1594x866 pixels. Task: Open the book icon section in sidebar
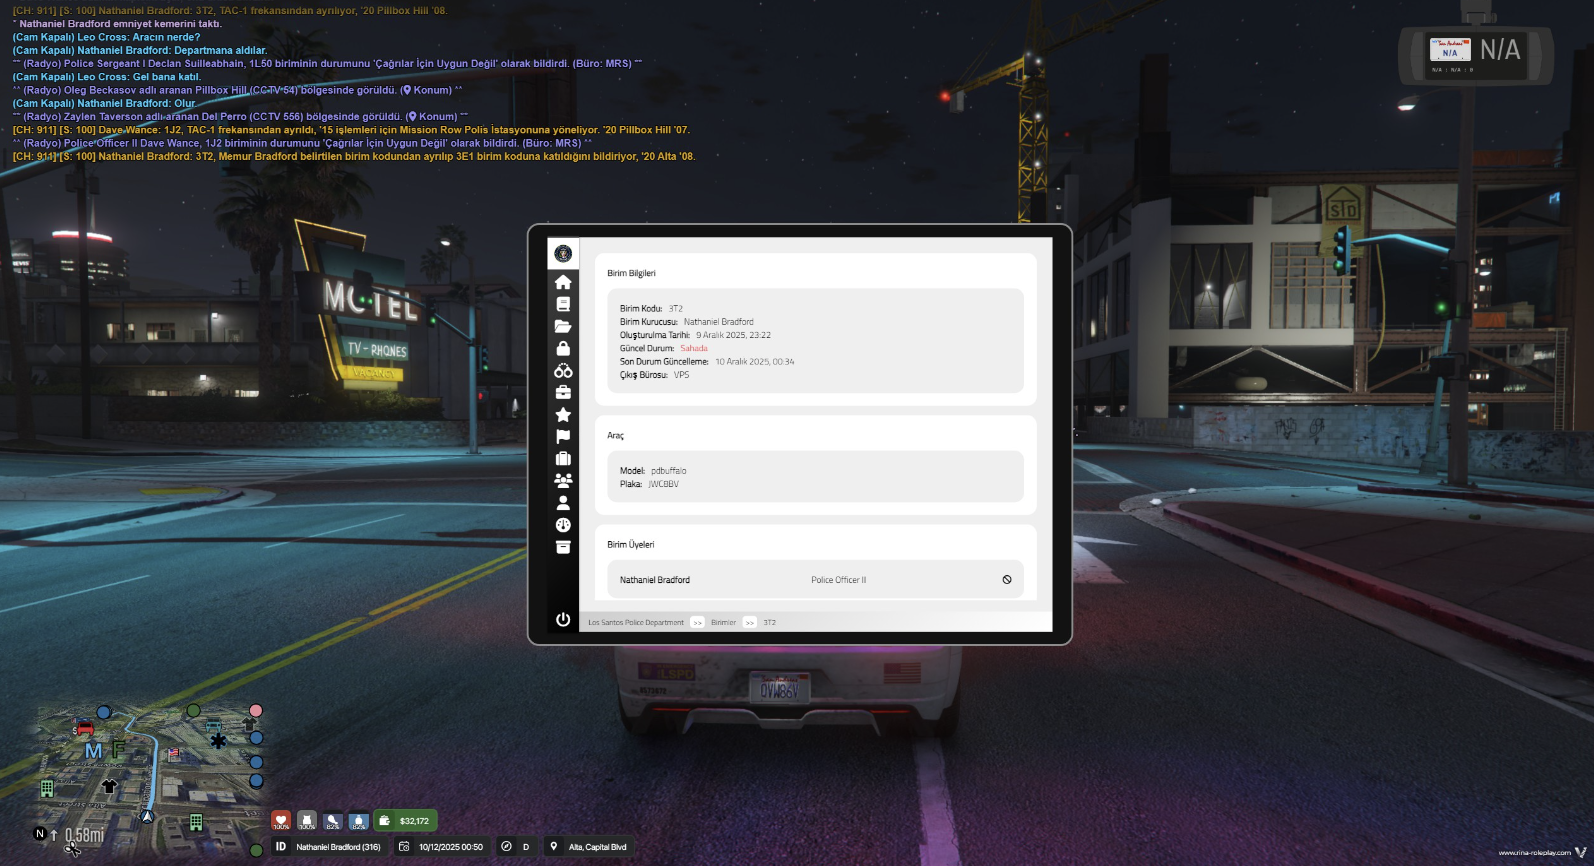point(563,304)
